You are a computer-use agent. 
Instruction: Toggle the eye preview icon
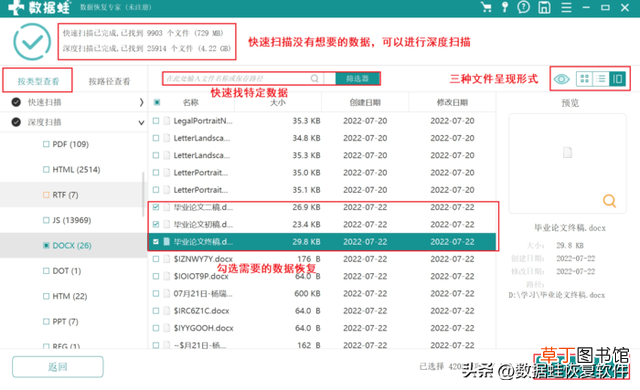(562, 79)
